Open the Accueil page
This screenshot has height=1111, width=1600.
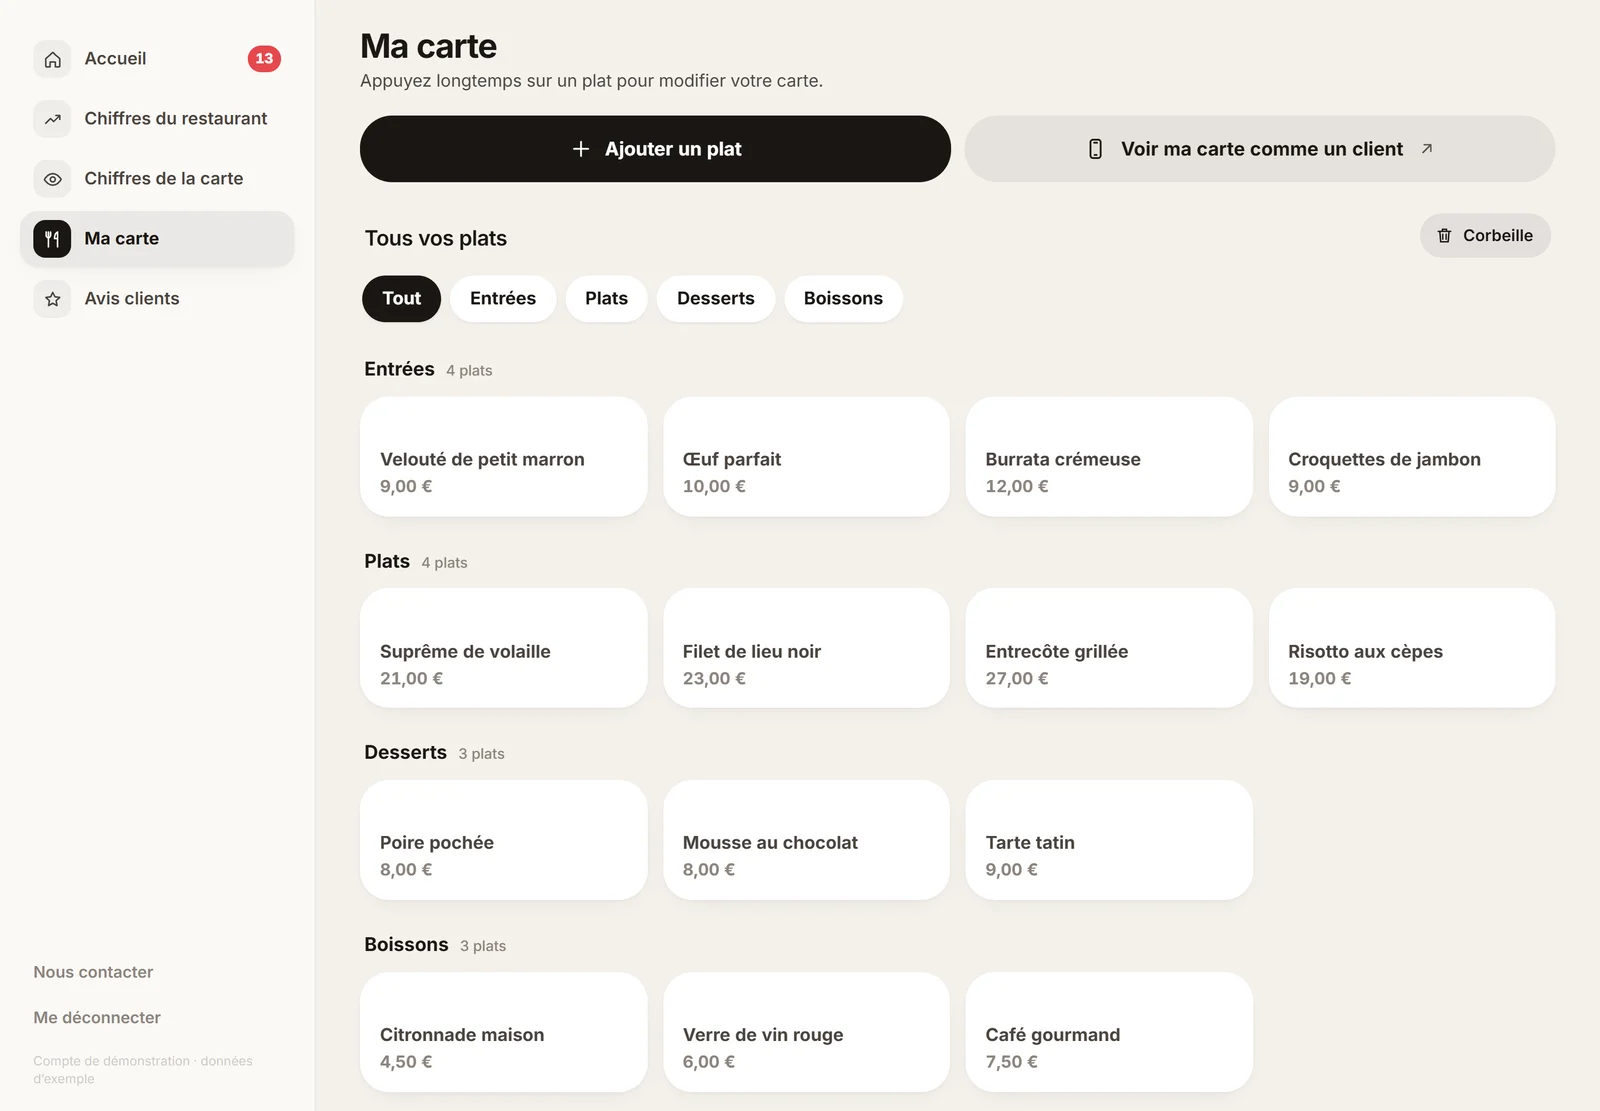tap(157, 59)
